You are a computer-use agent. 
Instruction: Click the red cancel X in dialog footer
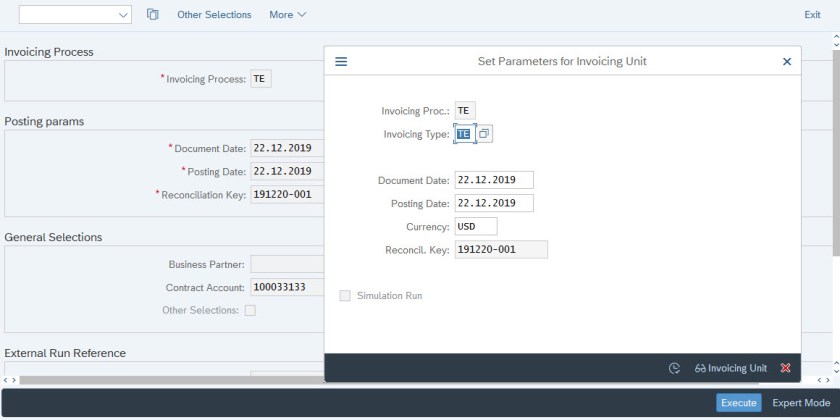tap(786, 368)
